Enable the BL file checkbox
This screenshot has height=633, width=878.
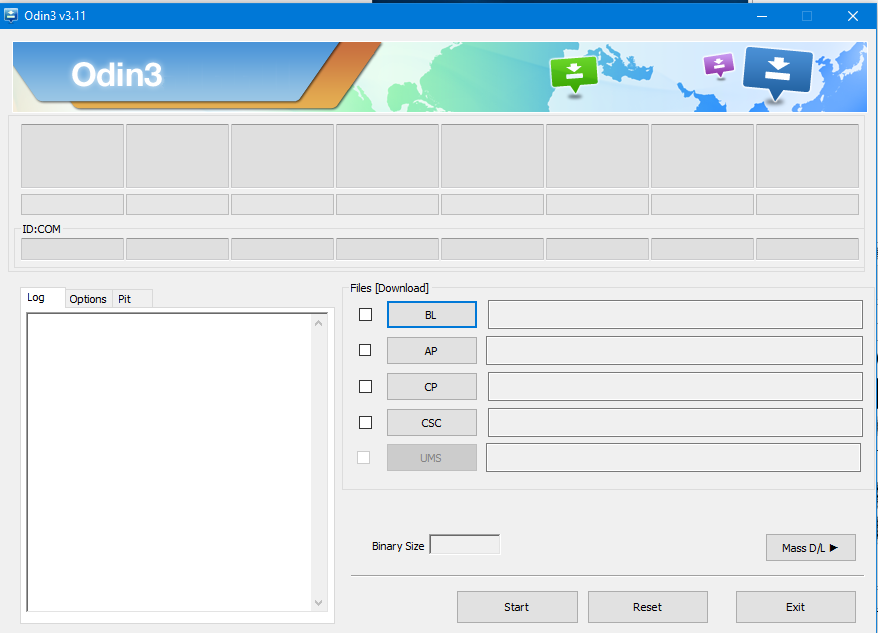coord(365,314)
